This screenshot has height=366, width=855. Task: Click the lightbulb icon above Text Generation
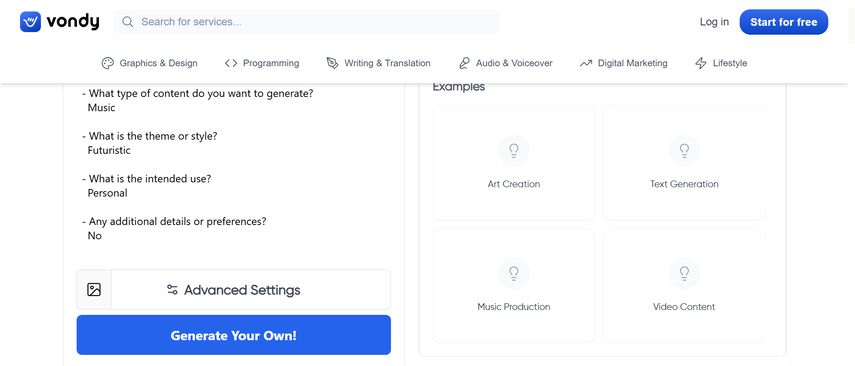pyautogui.click(x=684, y=151)
